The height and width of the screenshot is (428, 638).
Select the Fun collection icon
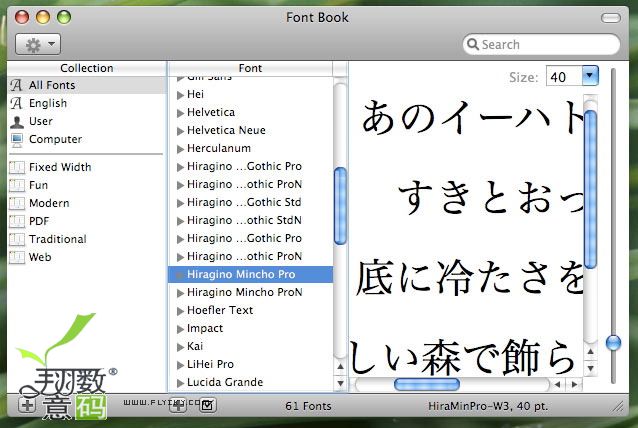pos(17,185)
